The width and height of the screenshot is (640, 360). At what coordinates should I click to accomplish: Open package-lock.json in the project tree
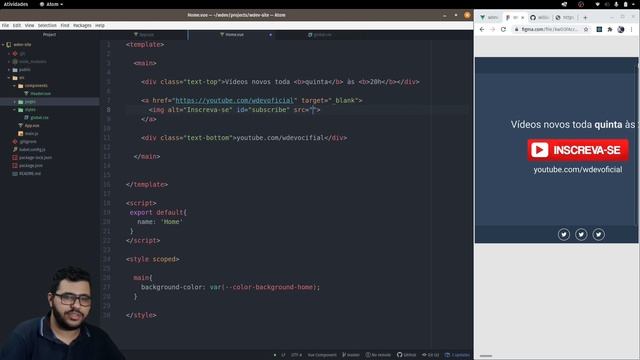36,158
